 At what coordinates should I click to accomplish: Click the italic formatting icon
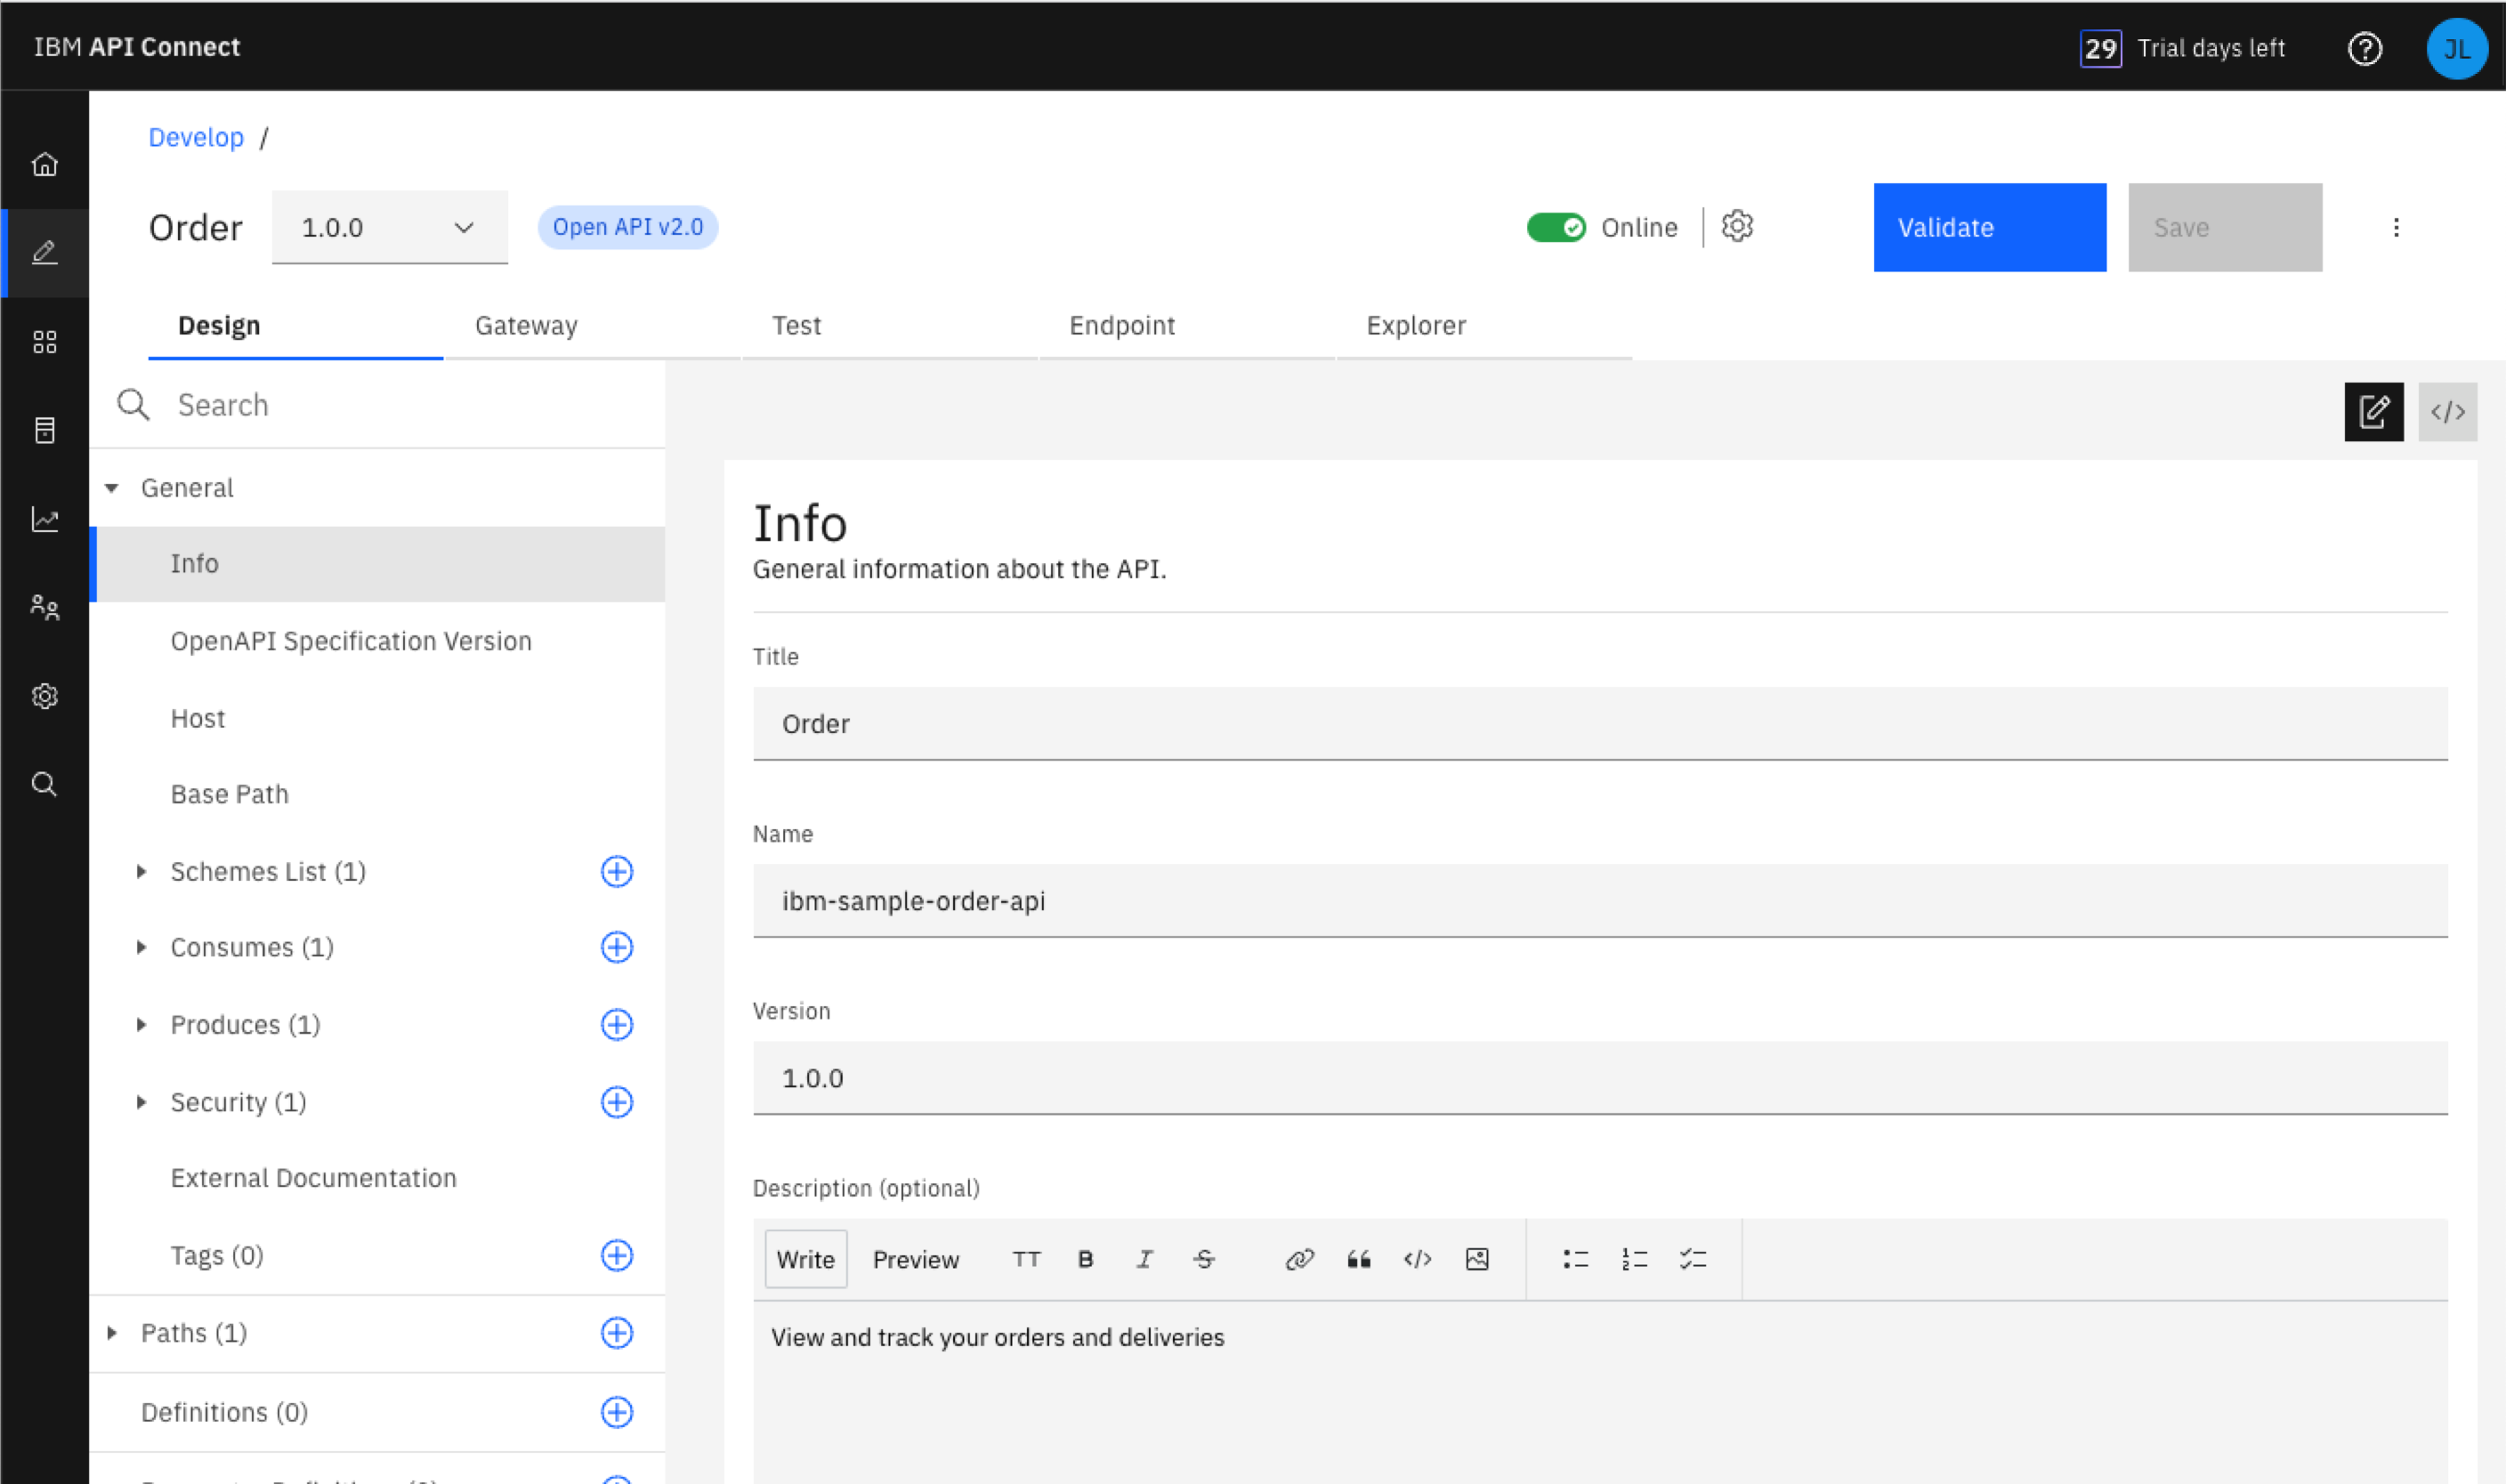pyautogui.click(x=1145, y=1258)
